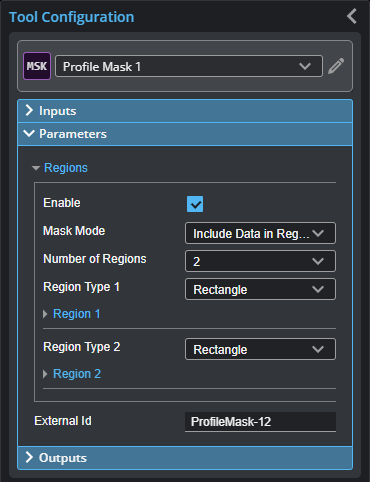Click the Parameters section chevron icon
370x482 pixels.
tap(29, 134)
